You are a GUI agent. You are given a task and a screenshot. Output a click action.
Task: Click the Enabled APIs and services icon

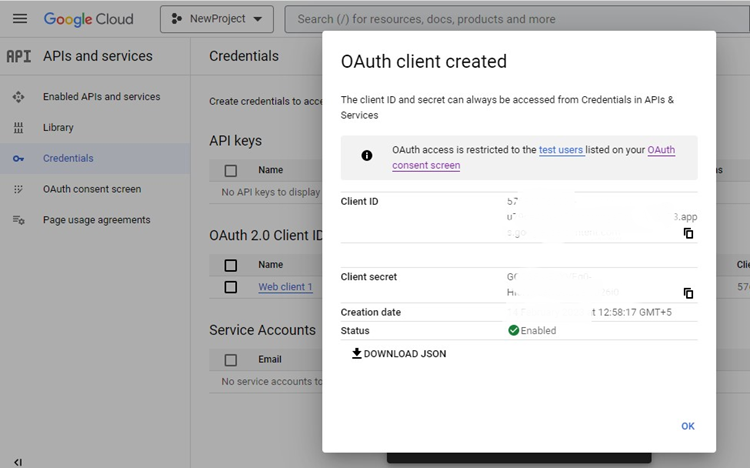[18, 97]
